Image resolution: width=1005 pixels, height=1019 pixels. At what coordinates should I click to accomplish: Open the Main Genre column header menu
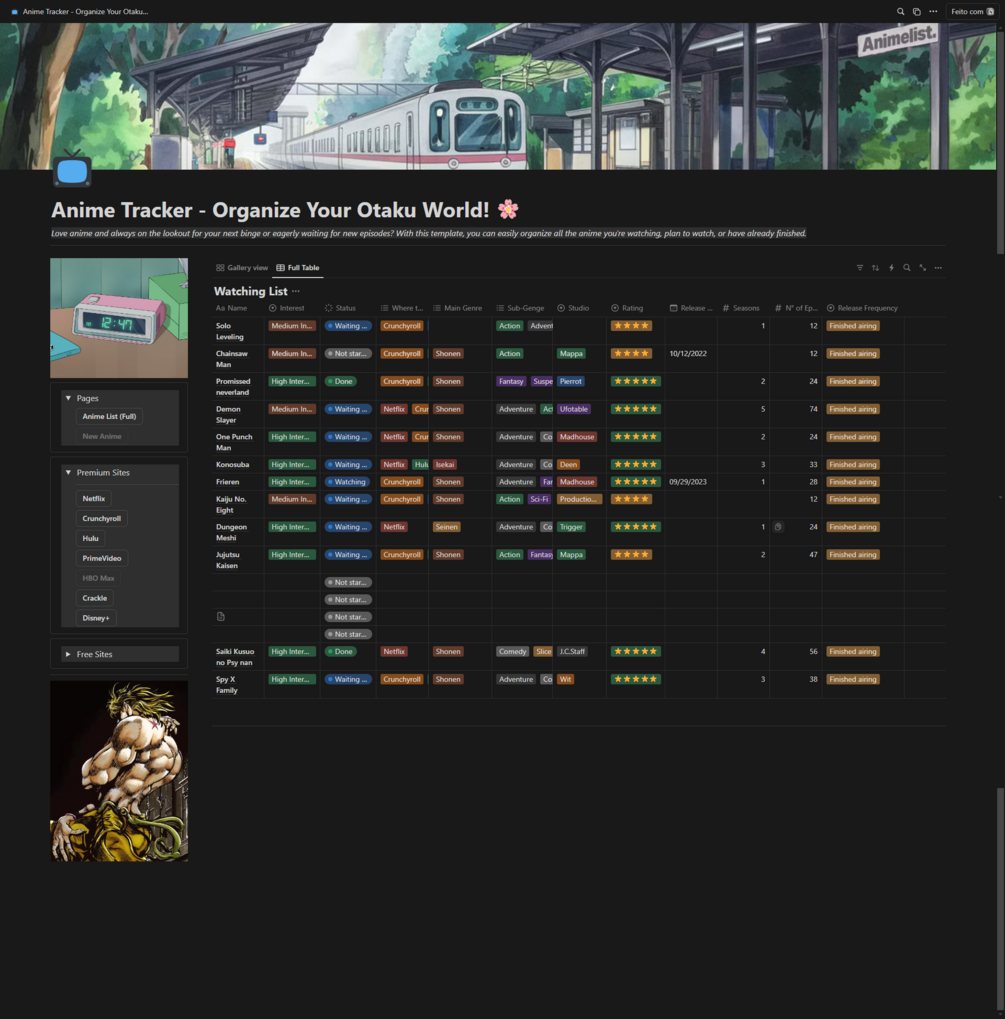tap(460, 308)
